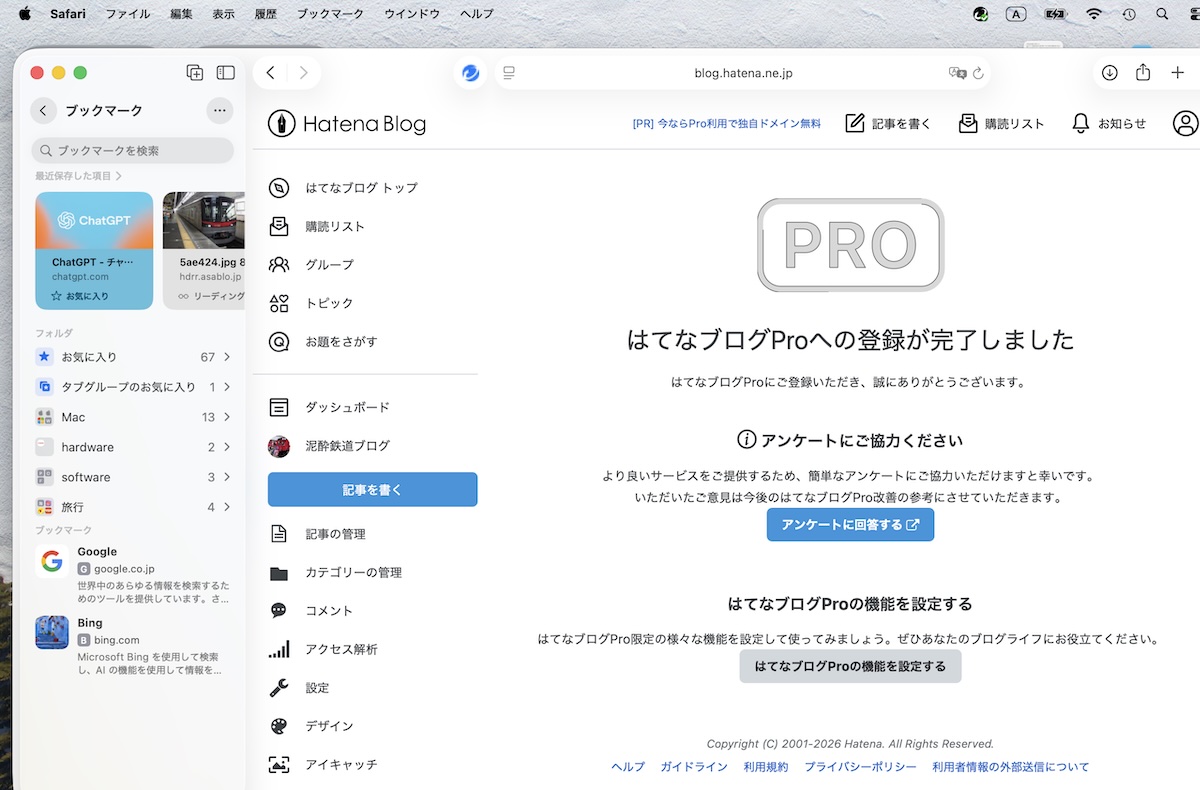
Task: Open the ChatGPT saved item thumbnail
Action: (x=94, y=251)
